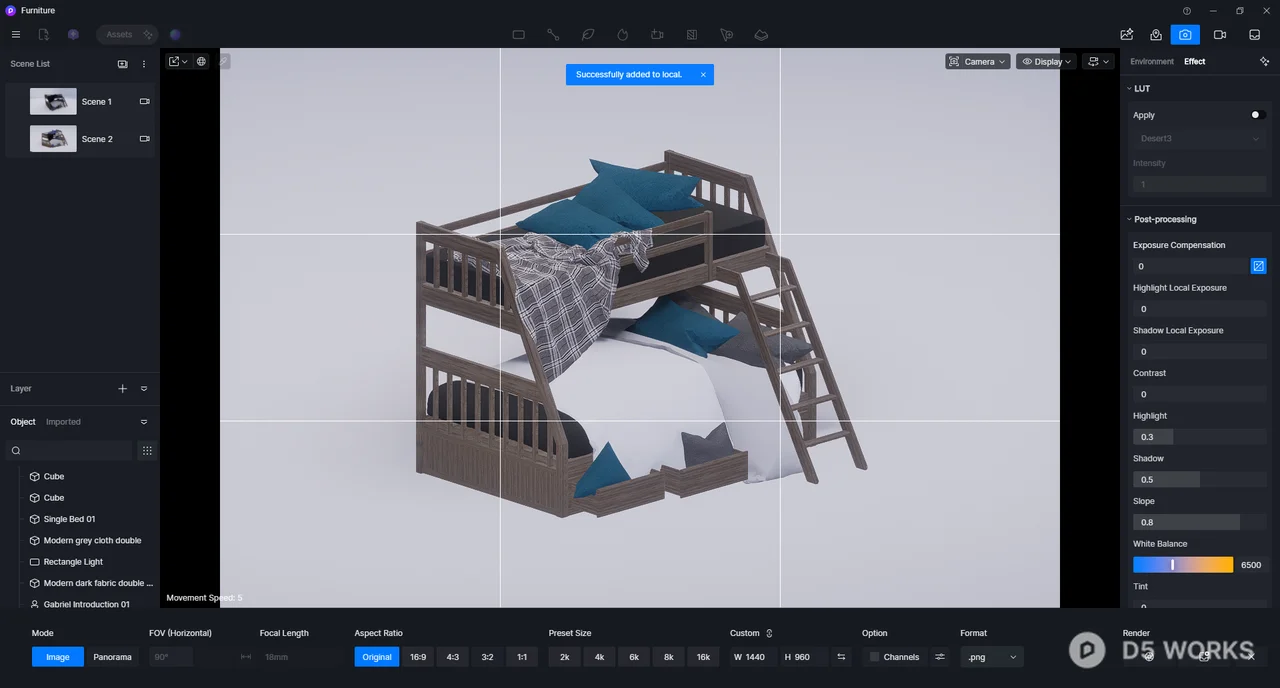The width and height of the screenshot is (1280, 688).
Task: Open the vegetation leaf tool
Action: click(588, 34)
